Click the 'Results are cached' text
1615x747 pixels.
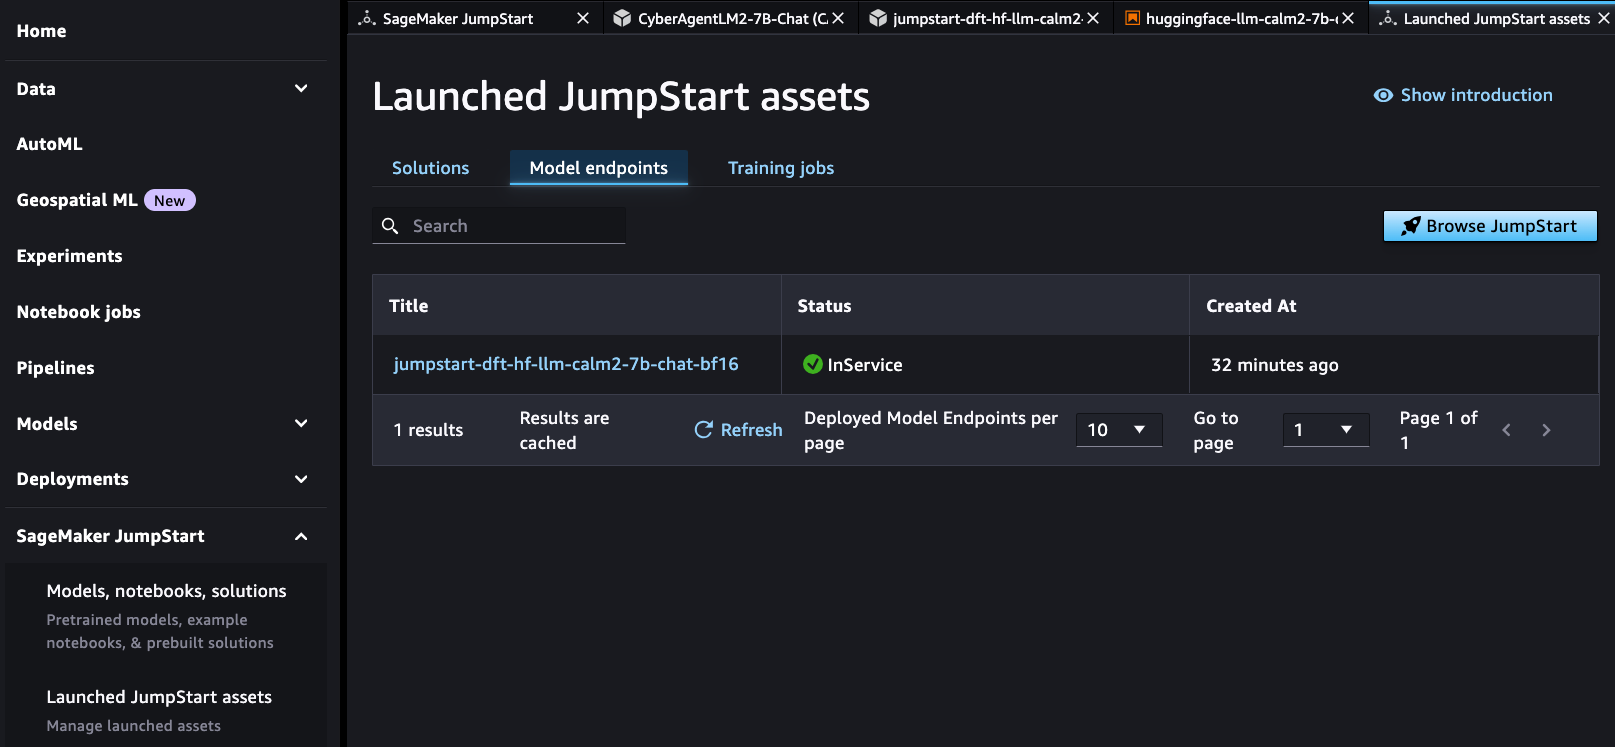point(564,430)
